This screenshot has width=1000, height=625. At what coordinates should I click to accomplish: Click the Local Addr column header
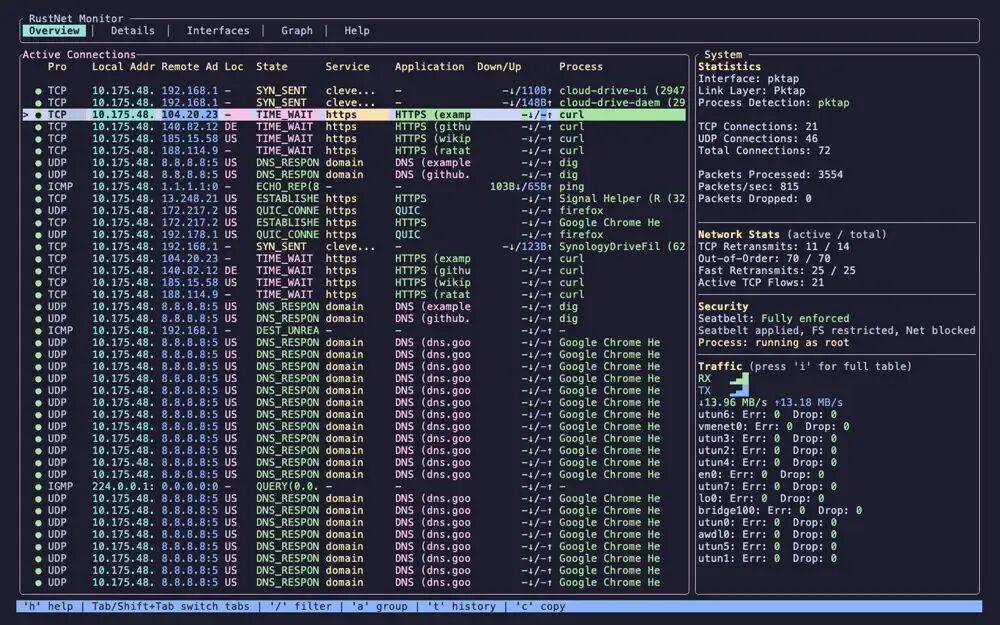(123, 66)
